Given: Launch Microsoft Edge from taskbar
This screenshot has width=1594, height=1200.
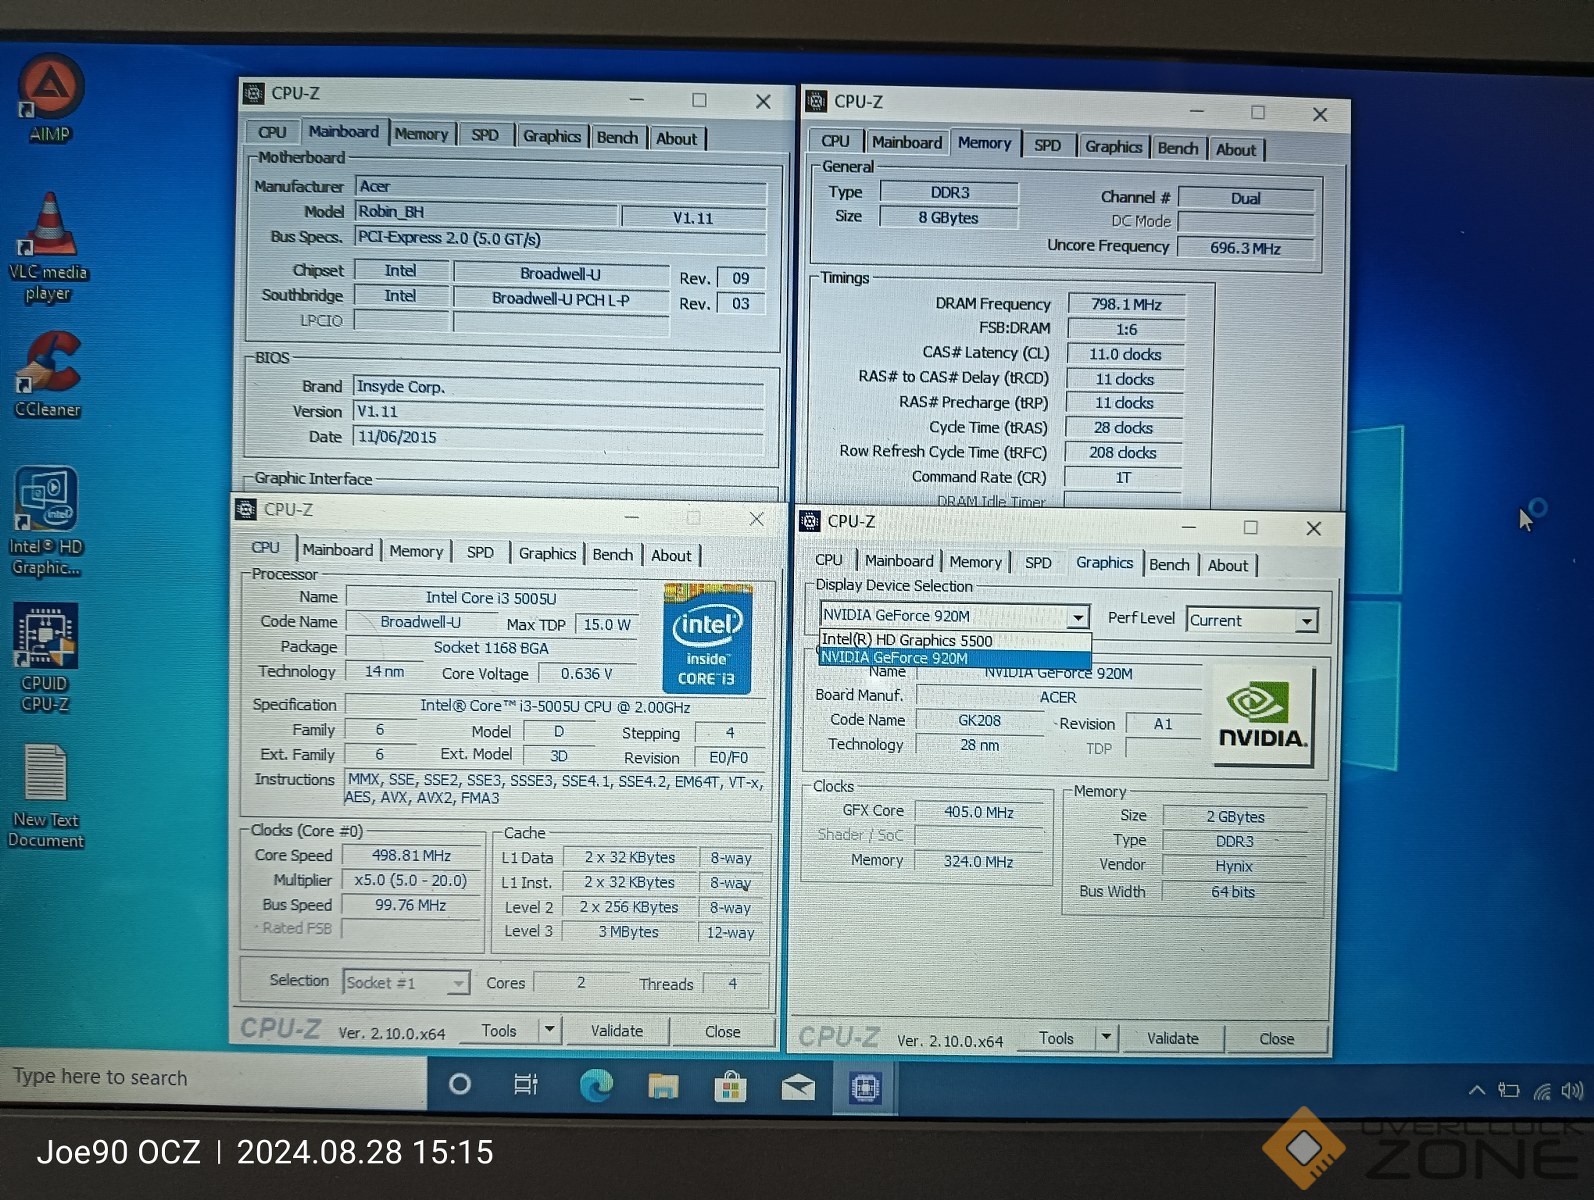Looking at the screenshot, I should tap(597, 1085).
